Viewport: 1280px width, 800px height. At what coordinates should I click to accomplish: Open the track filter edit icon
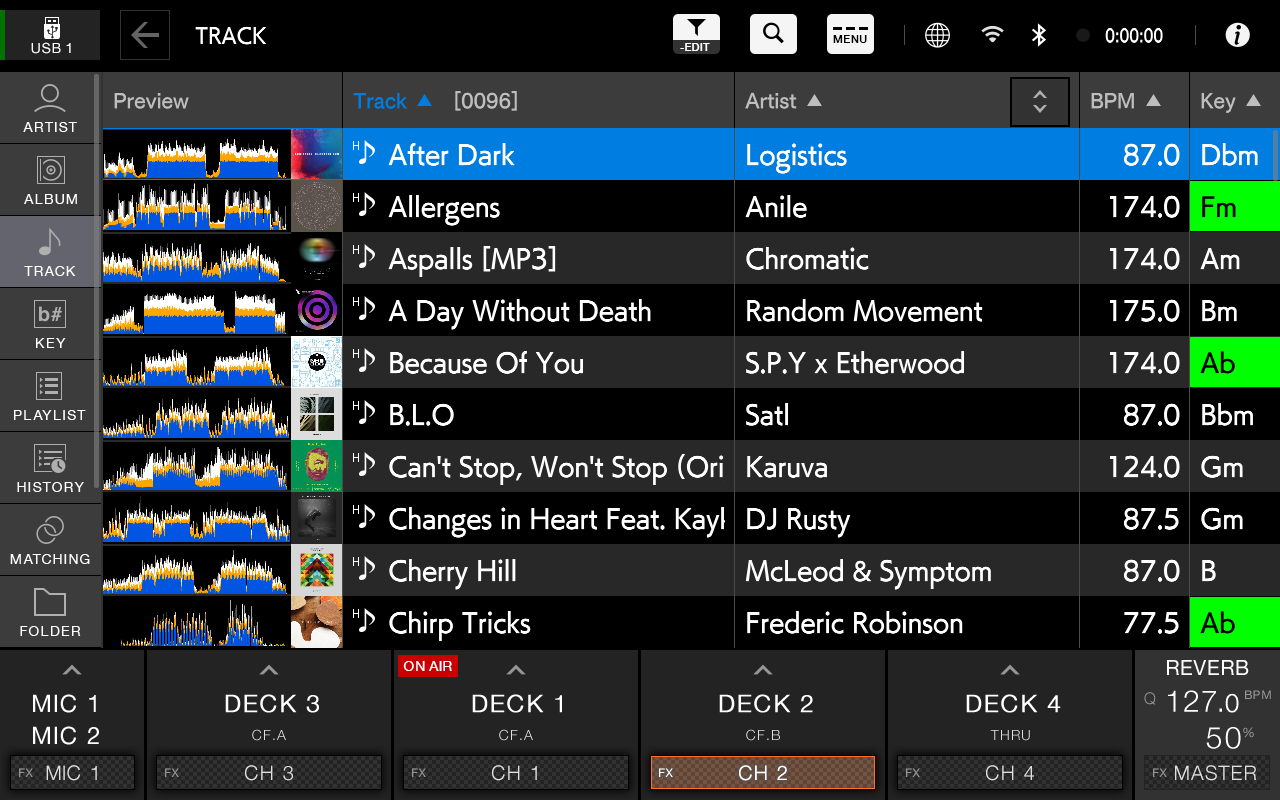[x=696, y=34]
